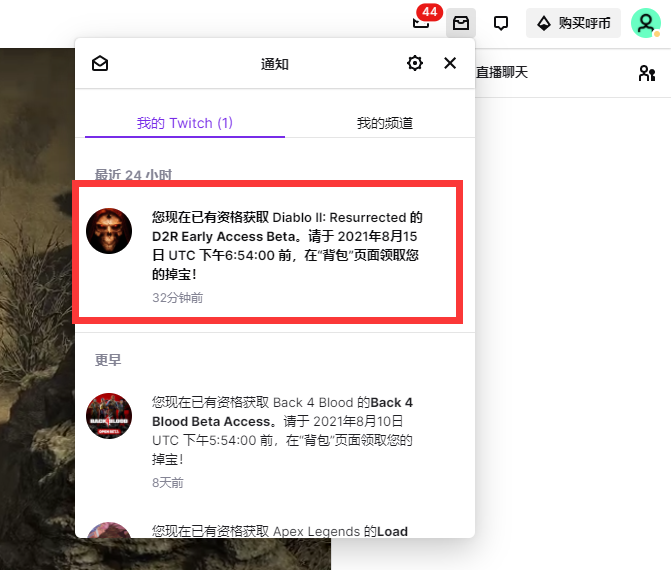The image size is (671, 570).
Task: Open the whispers chat bubble icon
Action: coord(501,23)
